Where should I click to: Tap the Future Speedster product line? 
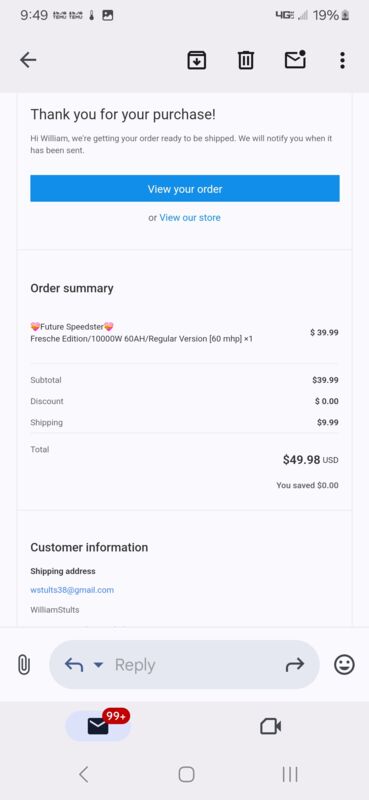click(72, 327)
